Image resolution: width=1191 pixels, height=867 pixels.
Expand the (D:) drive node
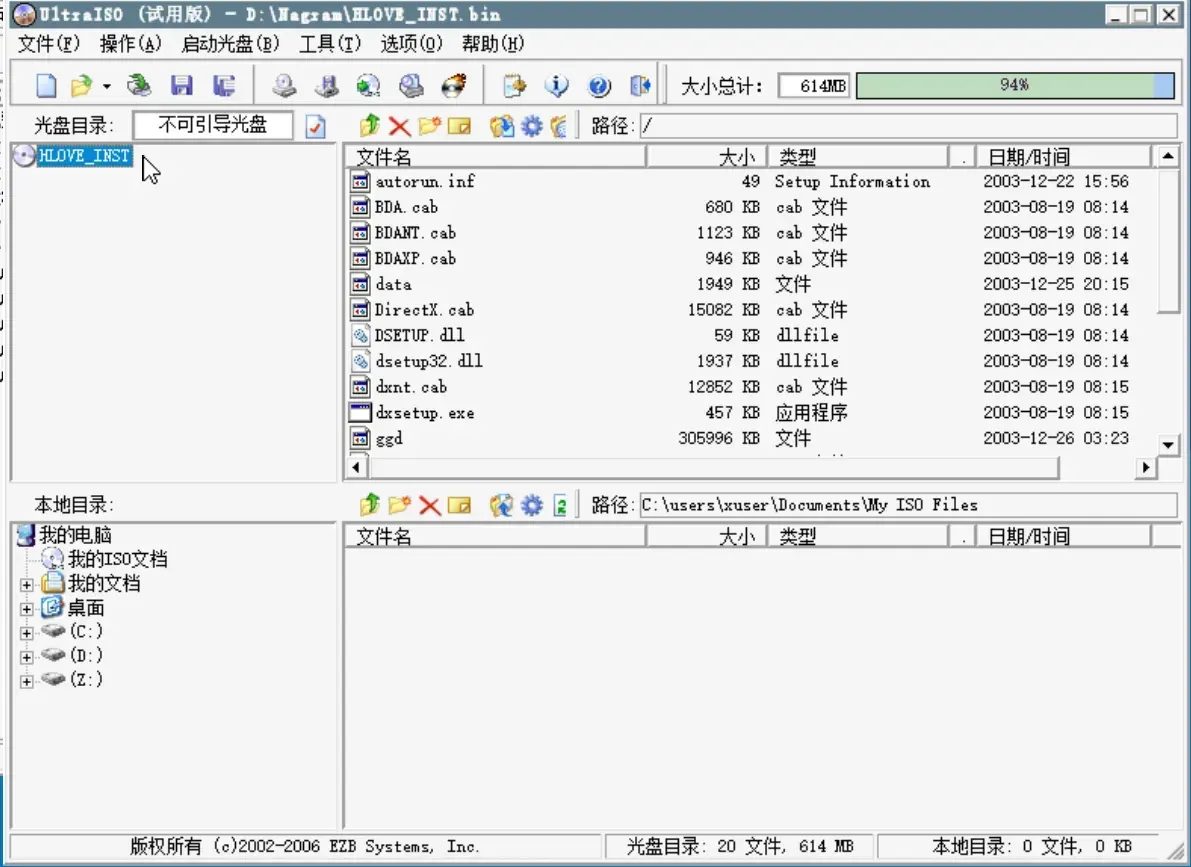[27, 657]
